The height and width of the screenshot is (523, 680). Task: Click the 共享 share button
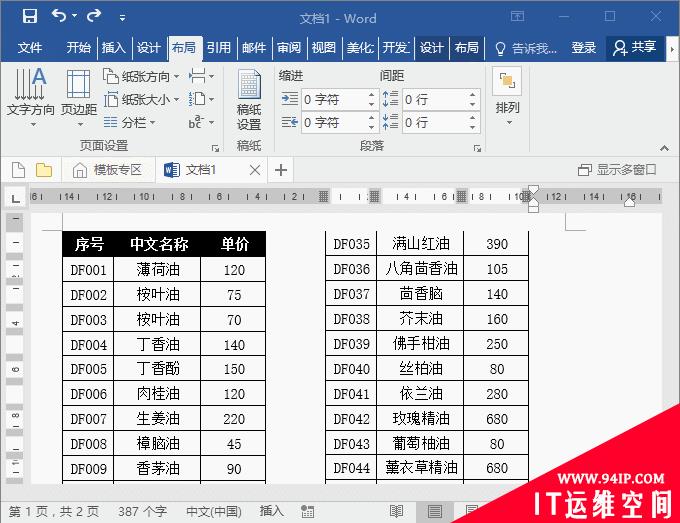click(x=634, y=47)
